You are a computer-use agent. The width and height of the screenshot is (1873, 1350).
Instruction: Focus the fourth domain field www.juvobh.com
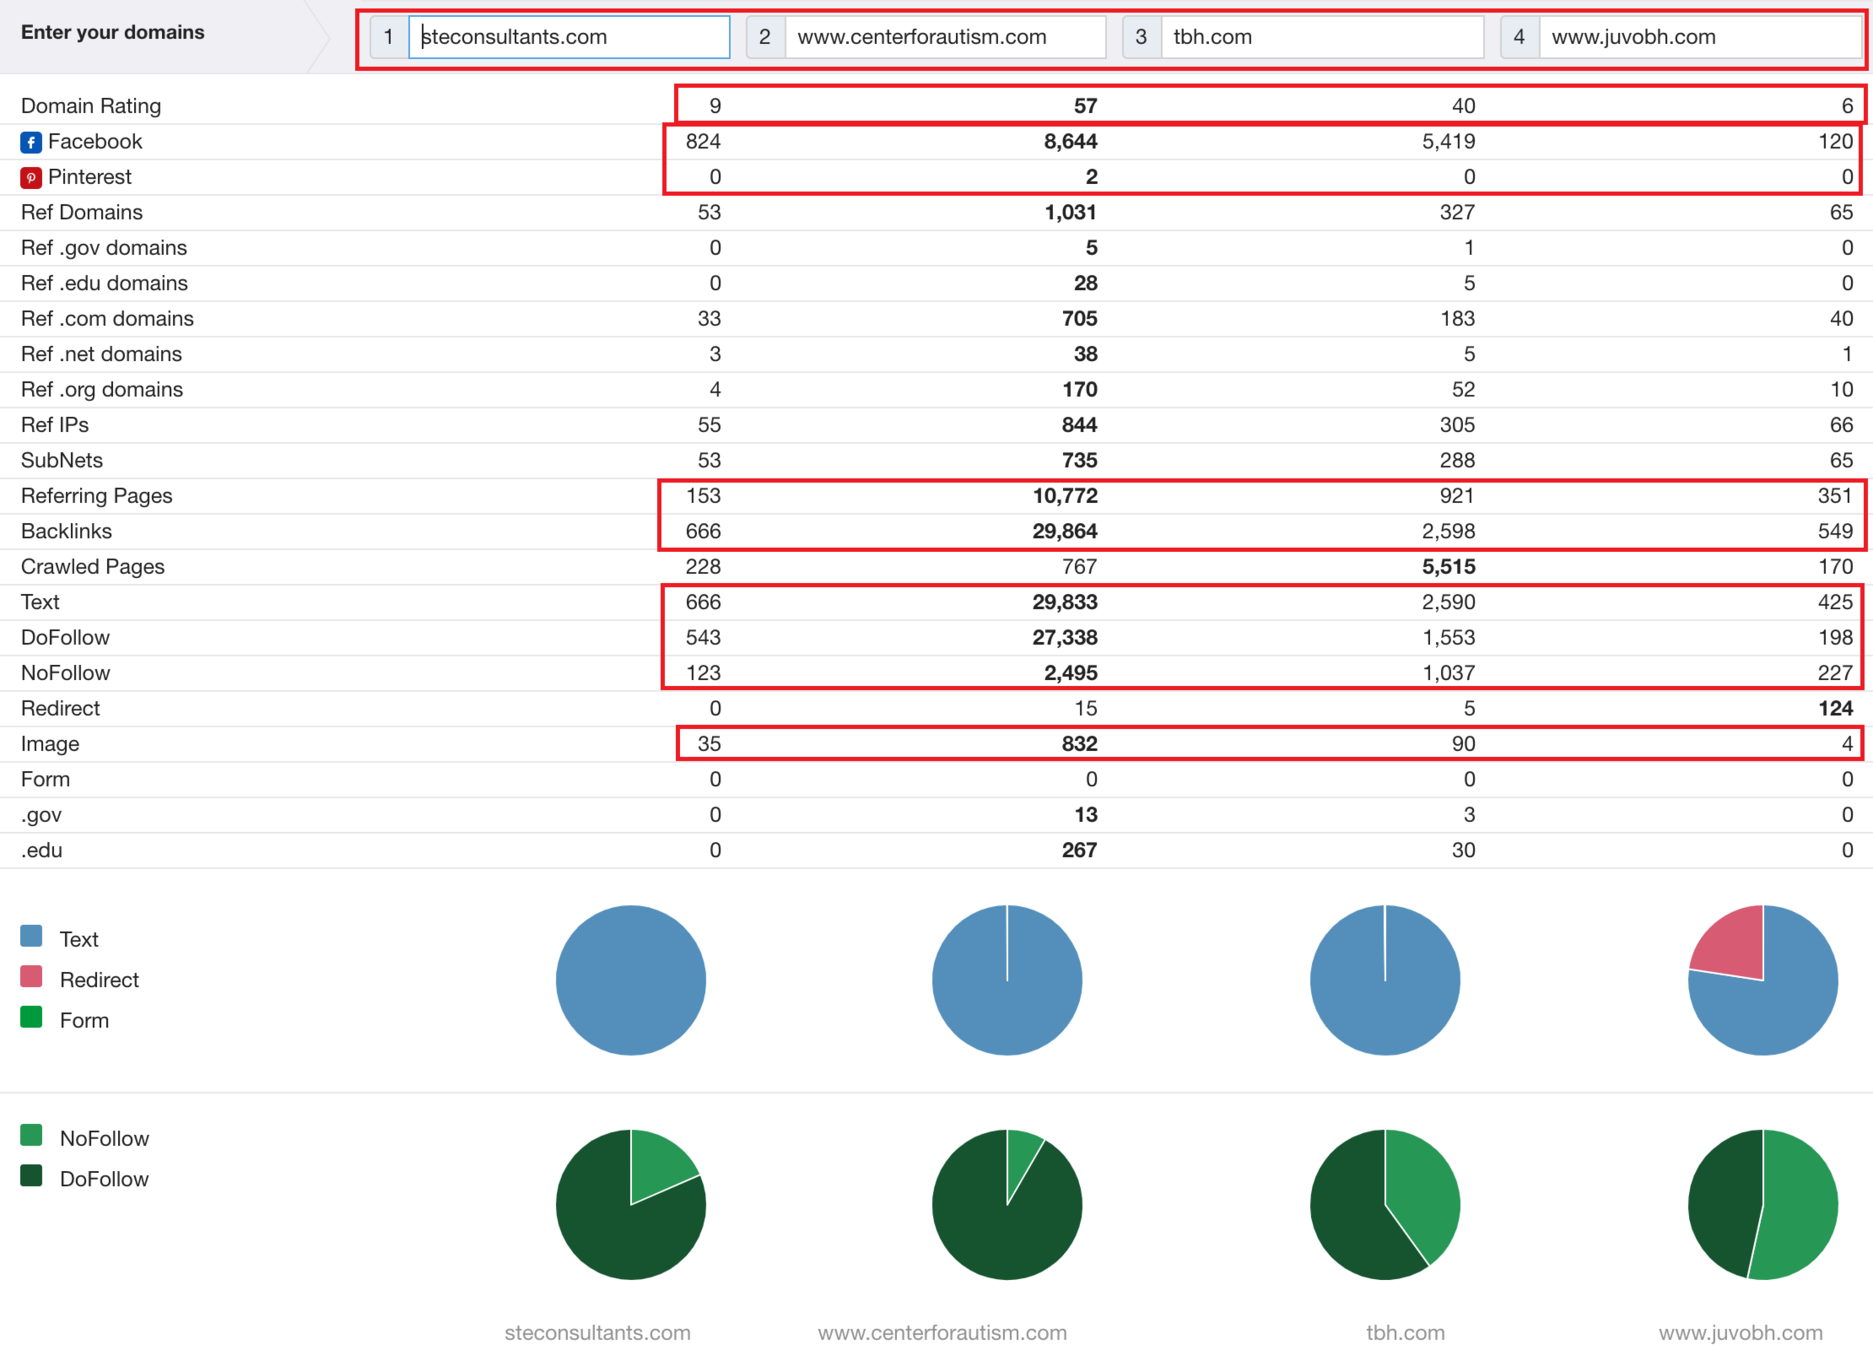1700,37
